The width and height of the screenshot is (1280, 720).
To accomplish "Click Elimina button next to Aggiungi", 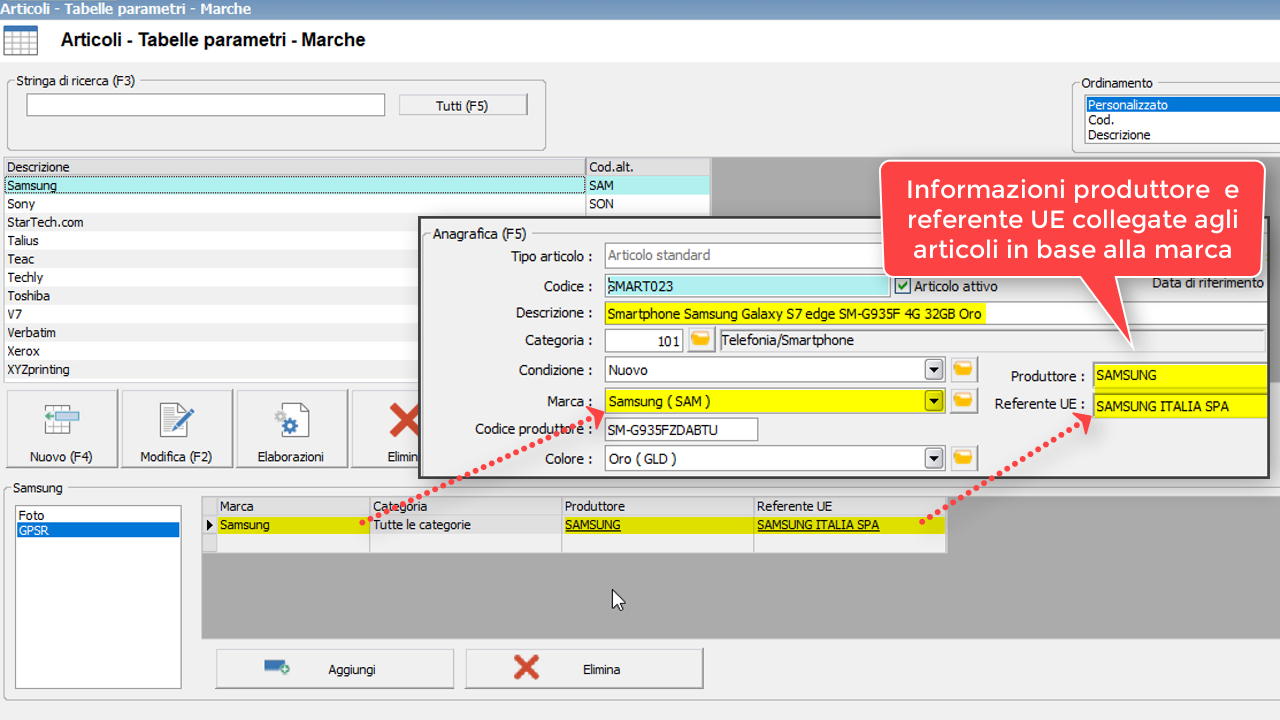I will click(584, 669).
